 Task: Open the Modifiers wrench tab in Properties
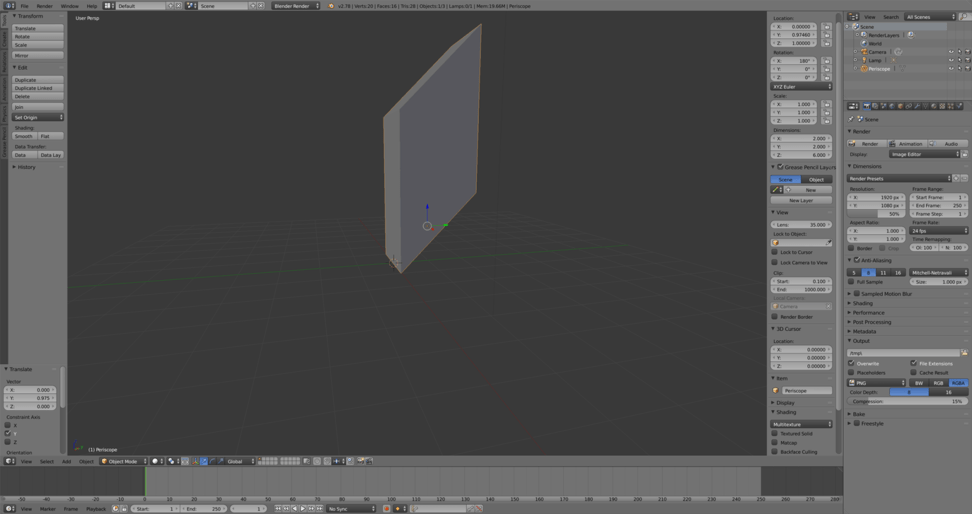917,106
